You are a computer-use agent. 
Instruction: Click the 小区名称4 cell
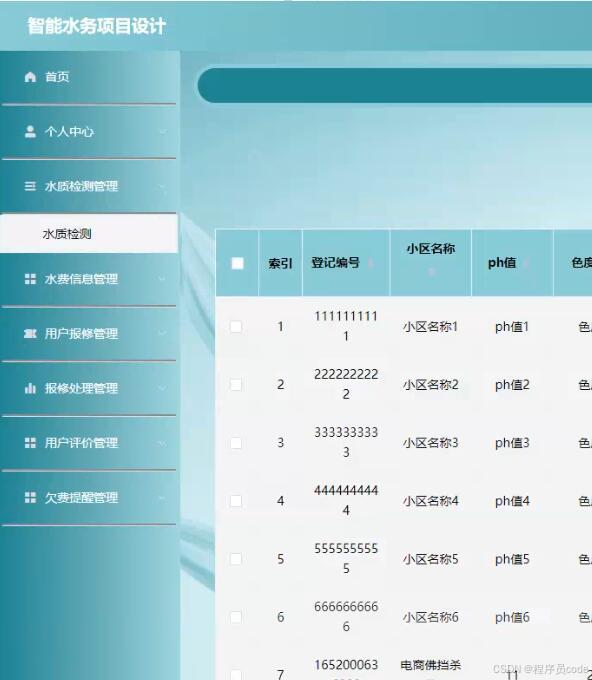click(x=431, y=501)
